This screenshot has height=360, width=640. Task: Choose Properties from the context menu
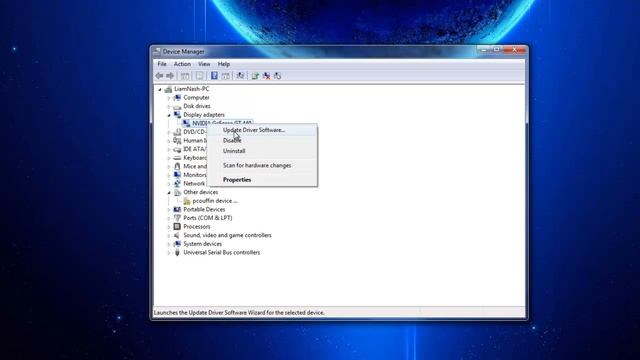point(262,180)
